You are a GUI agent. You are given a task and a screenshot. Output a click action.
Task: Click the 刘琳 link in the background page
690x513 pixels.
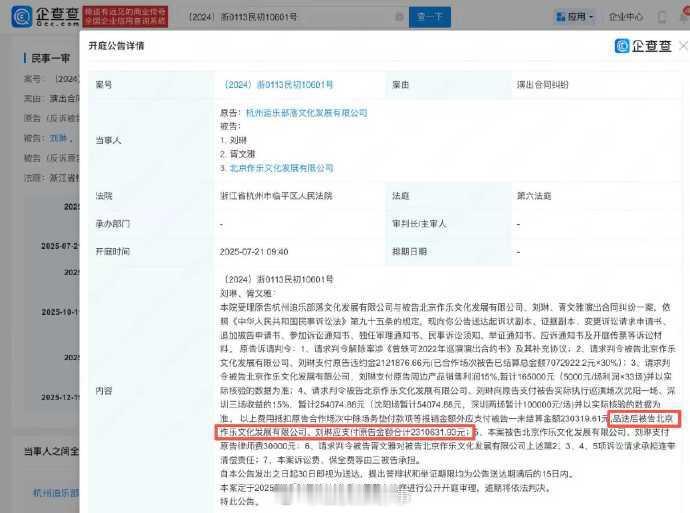coord(58,138)
